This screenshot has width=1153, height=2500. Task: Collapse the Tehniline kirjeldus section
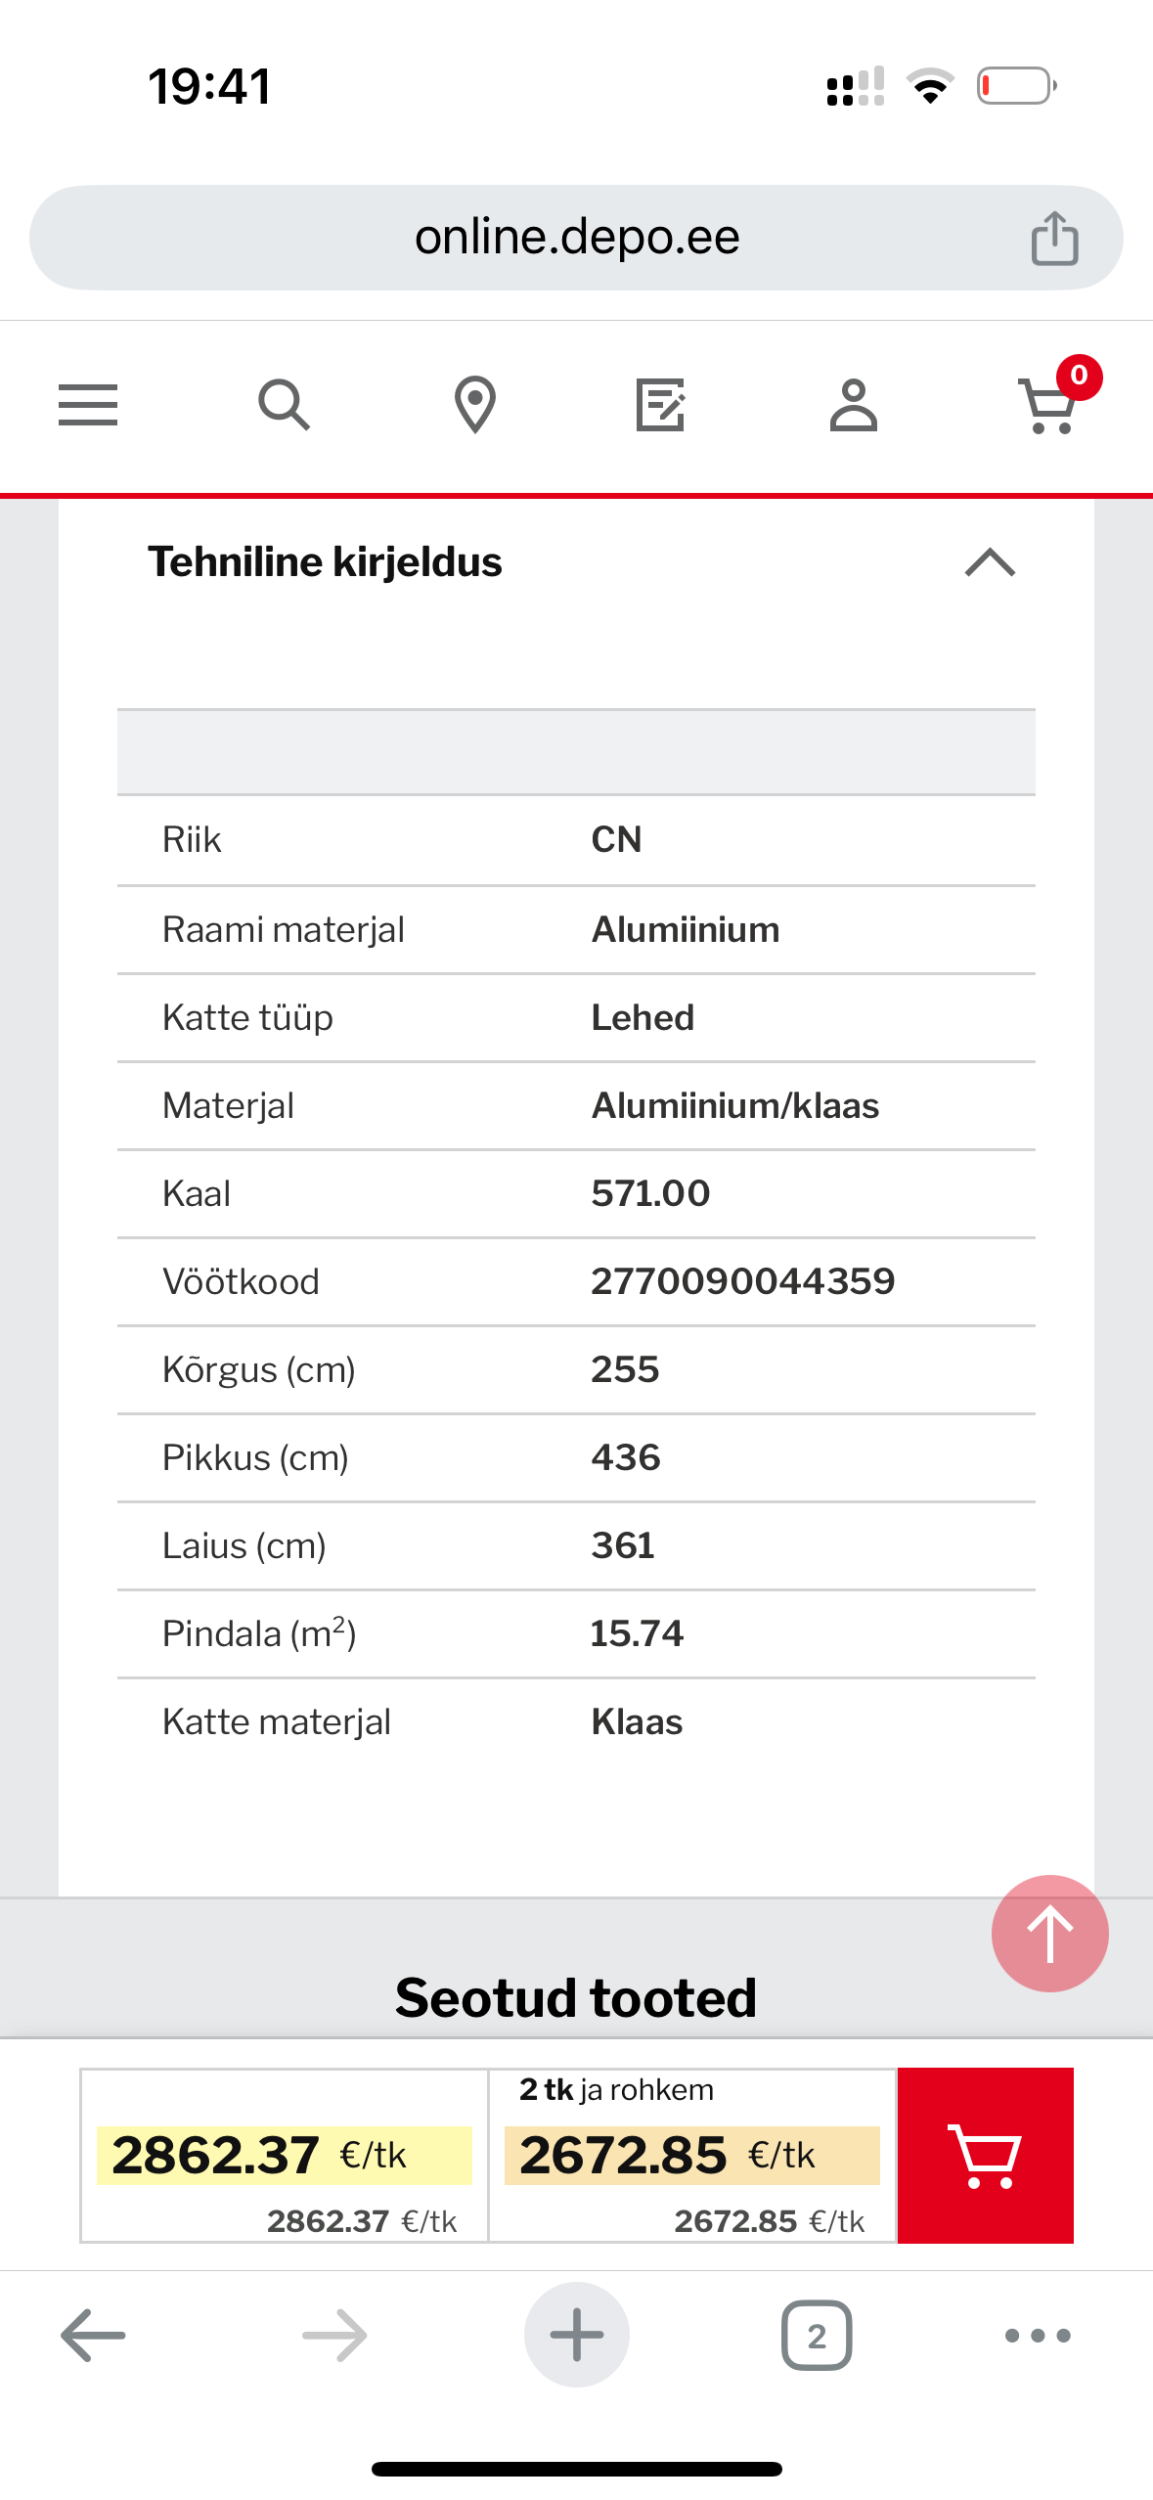pyautogui.click(x=990, y=562)
